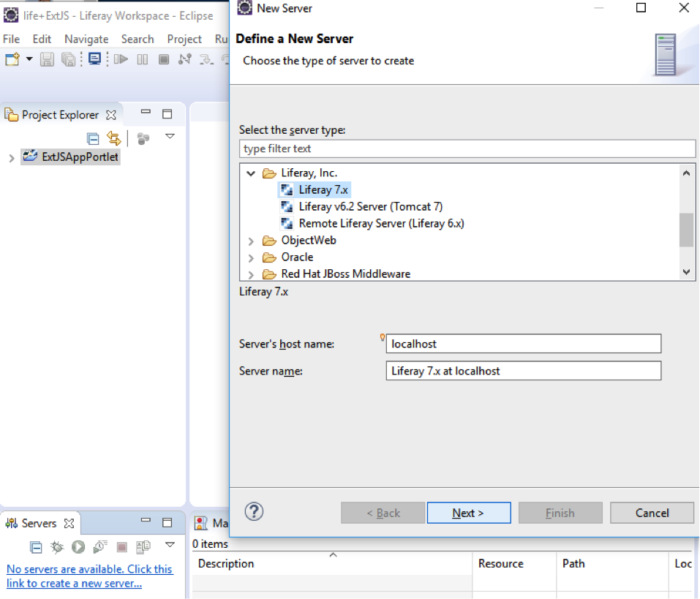This screenshot has width=700, height=599.
Task: Open the Search menu
Action: tap(138, 39)
